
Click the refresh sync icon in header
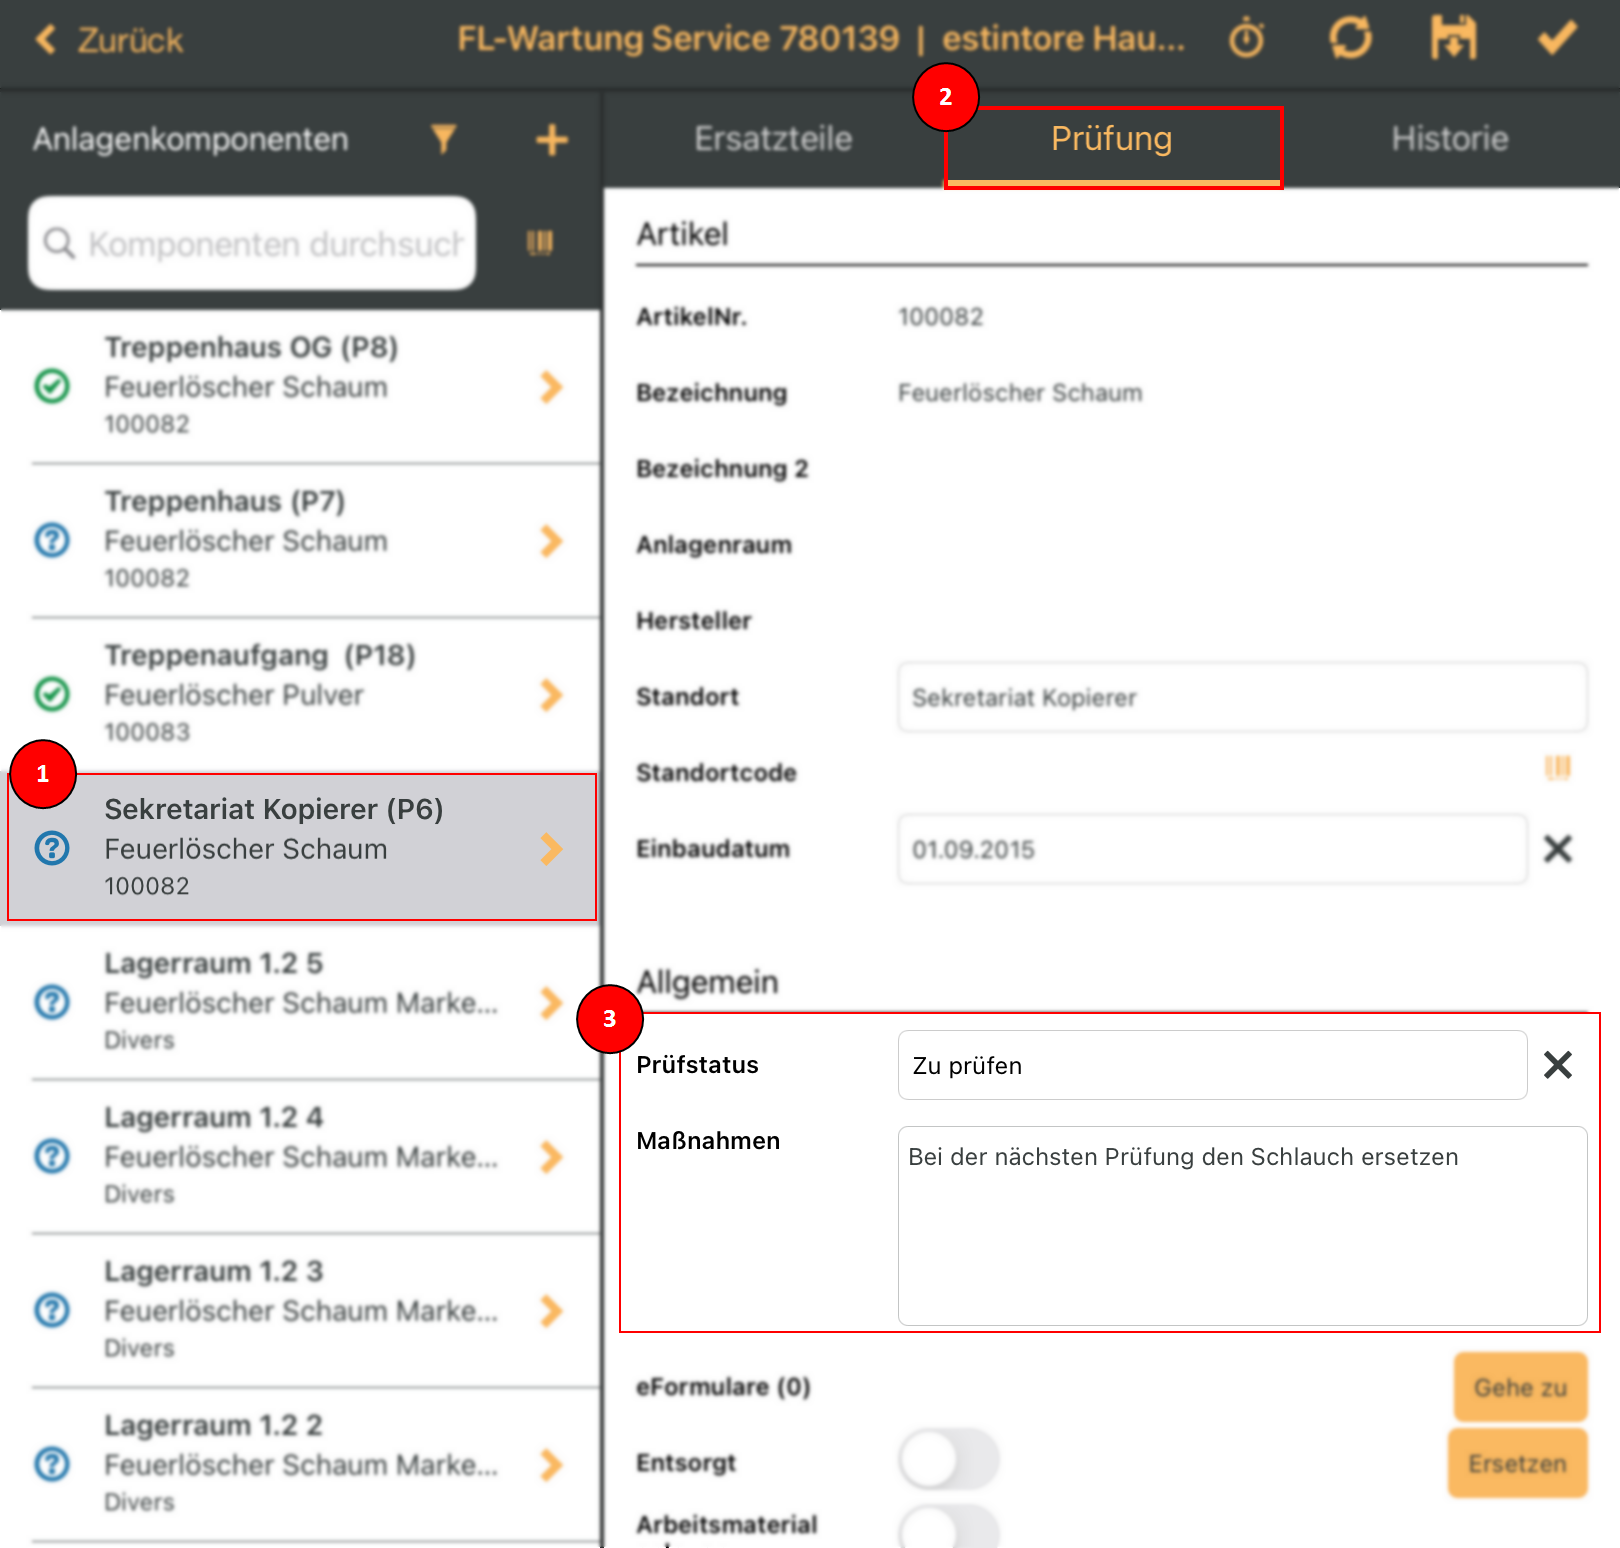click(1350, 40)
